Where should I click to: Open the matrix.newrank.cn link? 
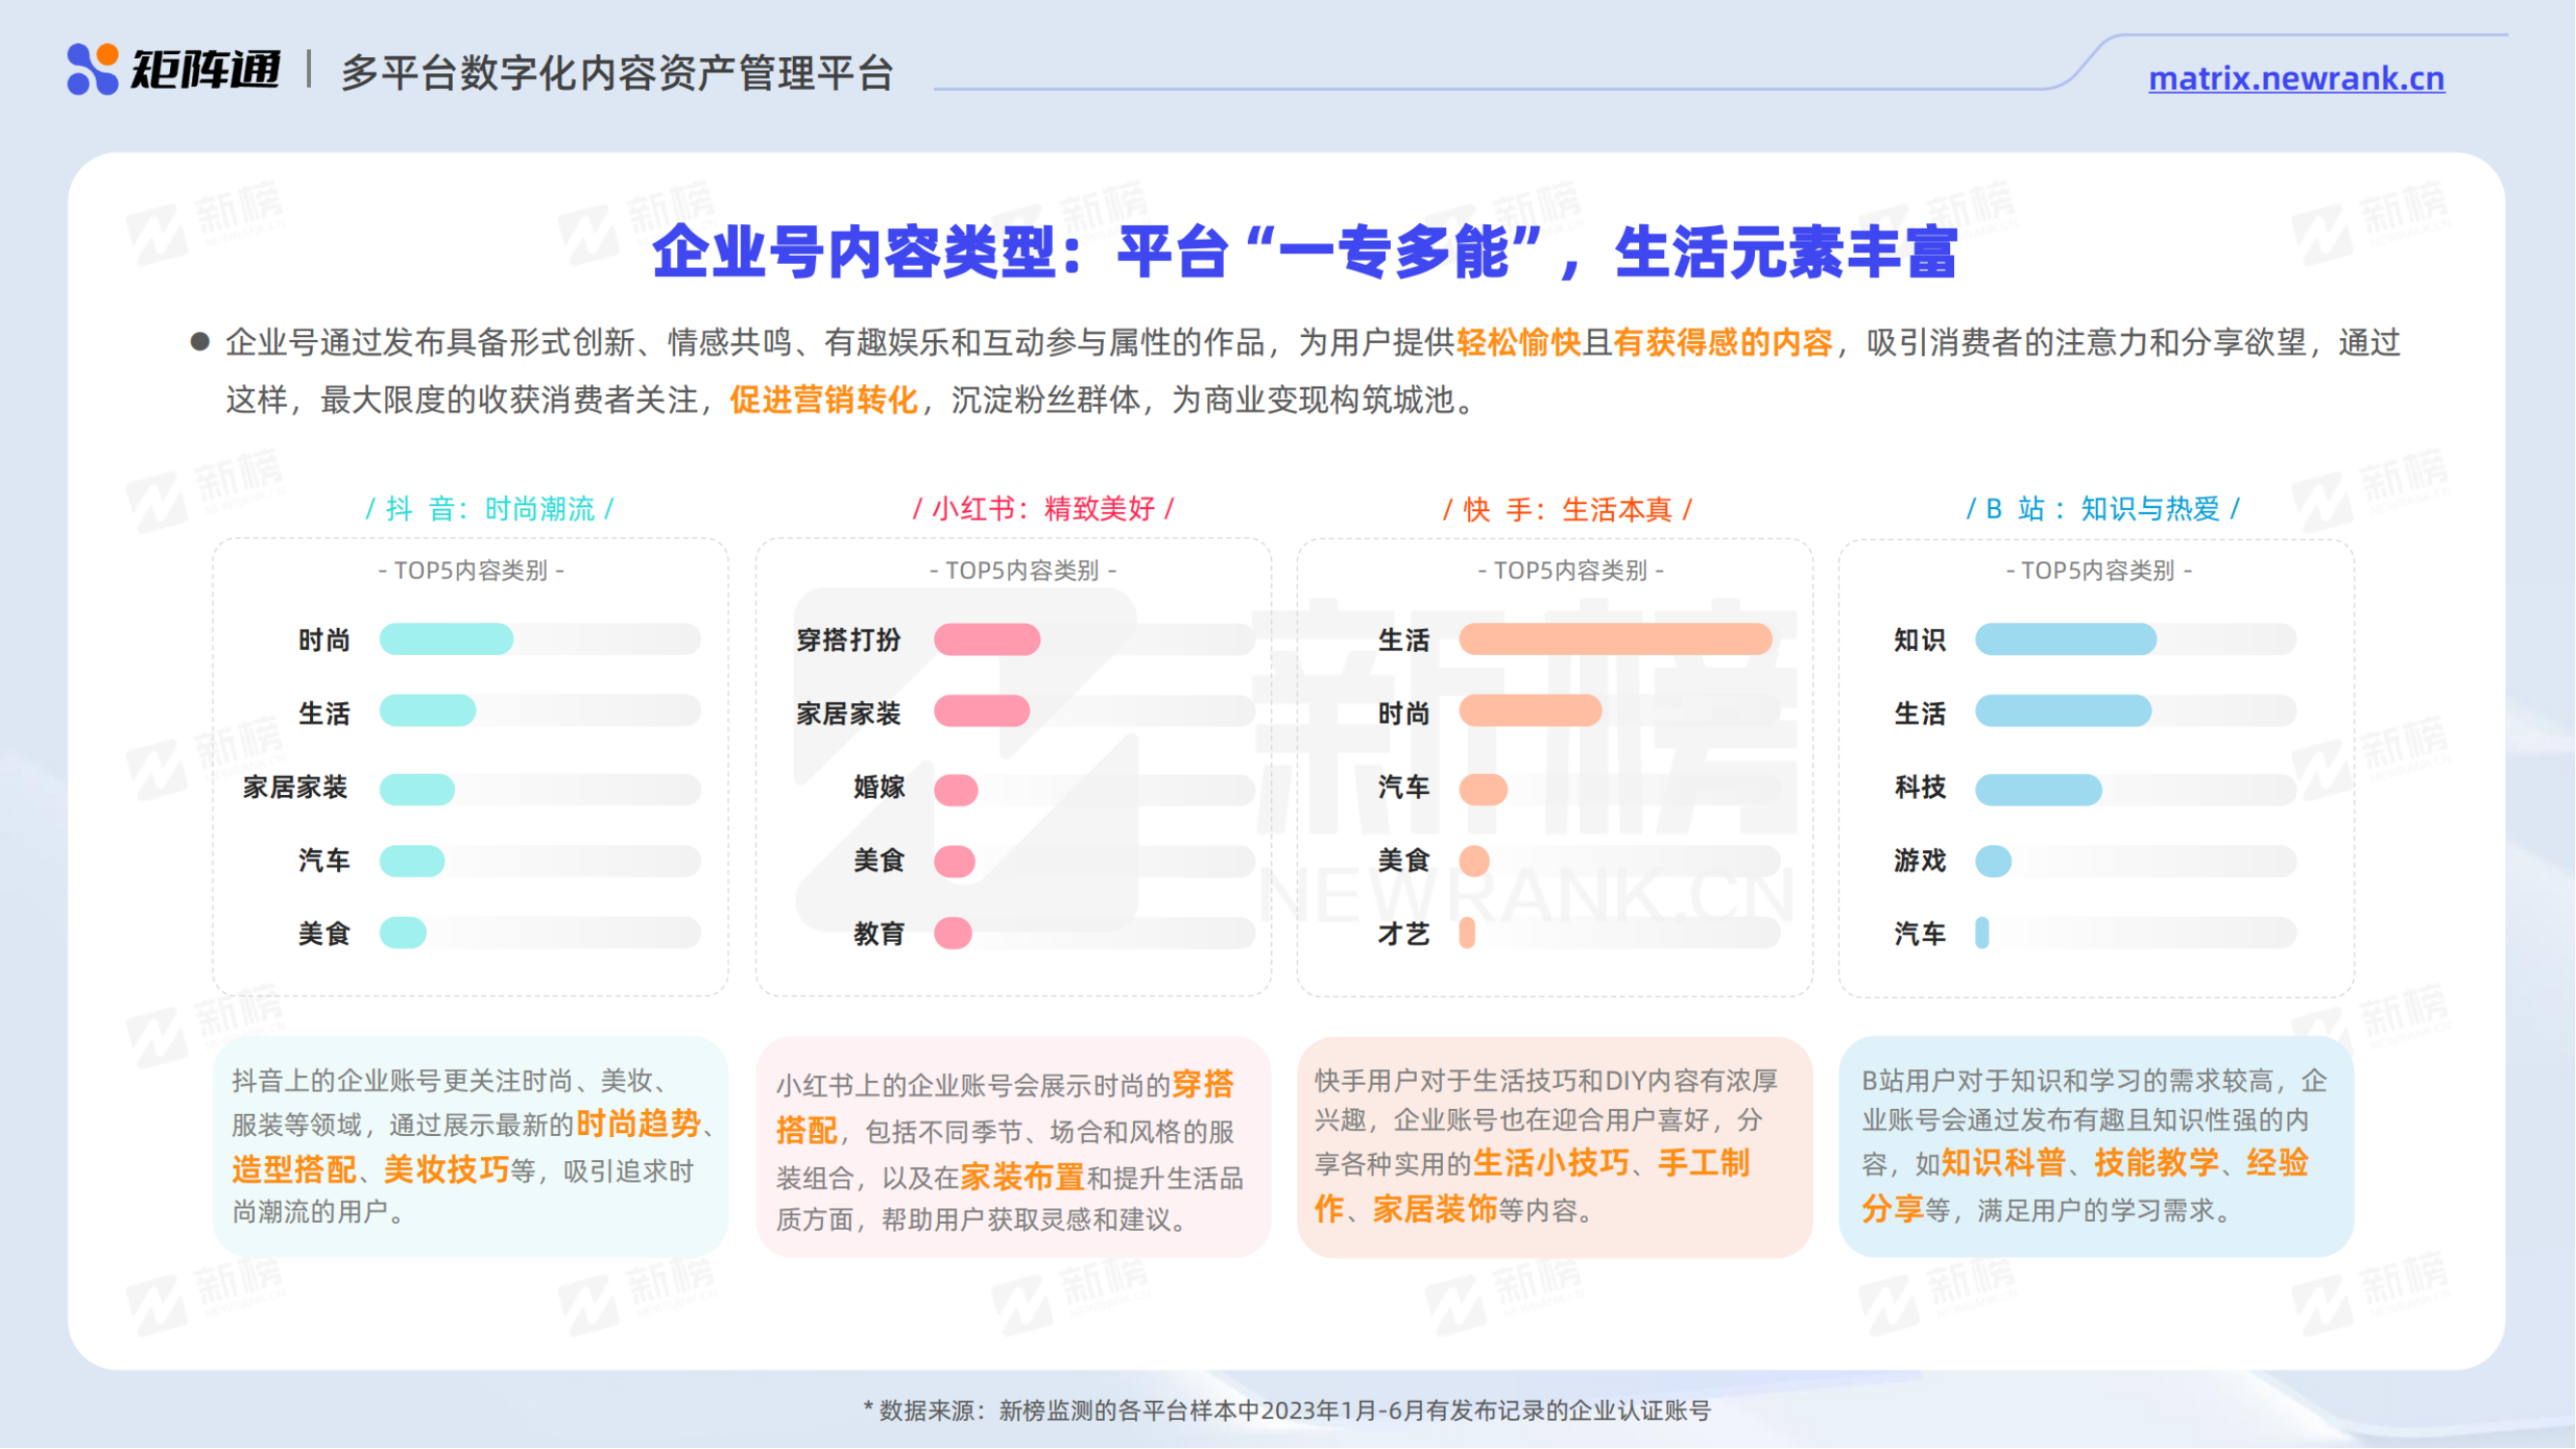click(2296, 78)
